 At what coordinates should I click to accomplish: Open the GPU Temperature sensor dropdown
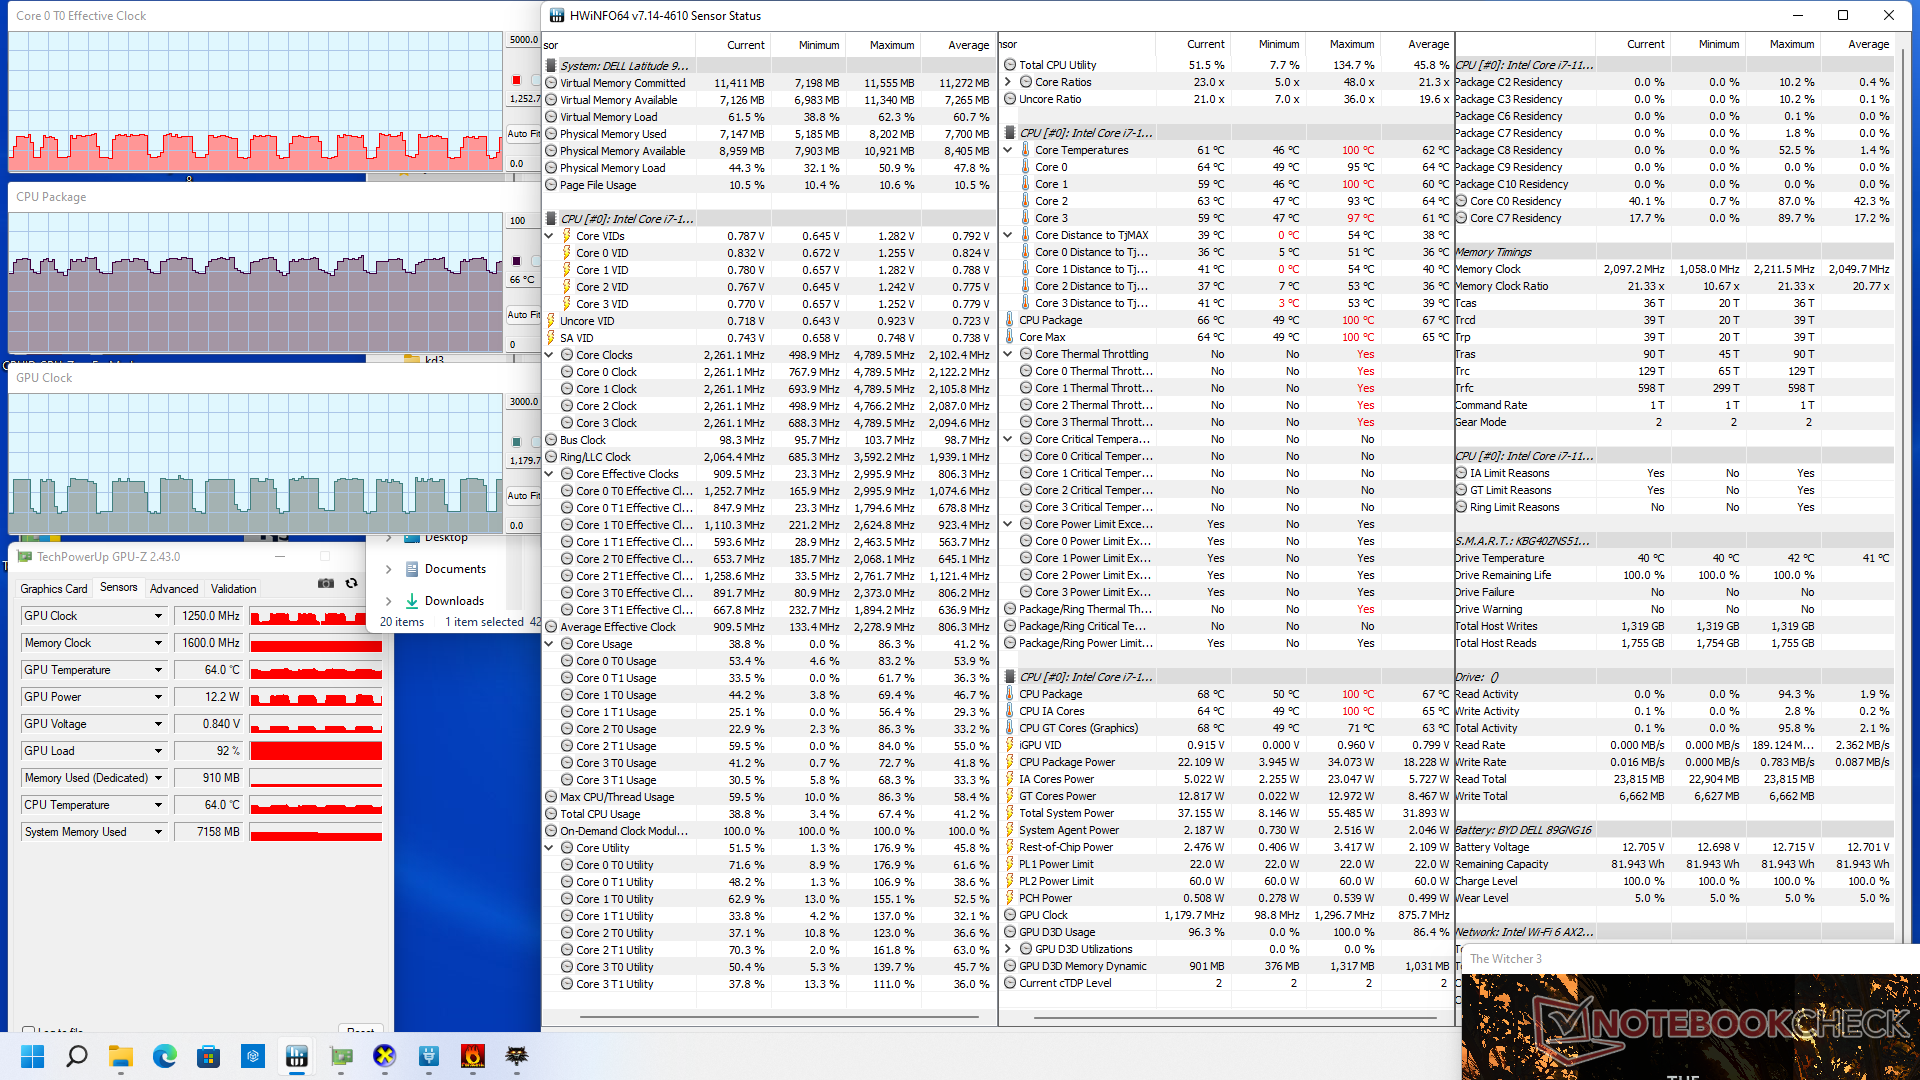(158, 670)
